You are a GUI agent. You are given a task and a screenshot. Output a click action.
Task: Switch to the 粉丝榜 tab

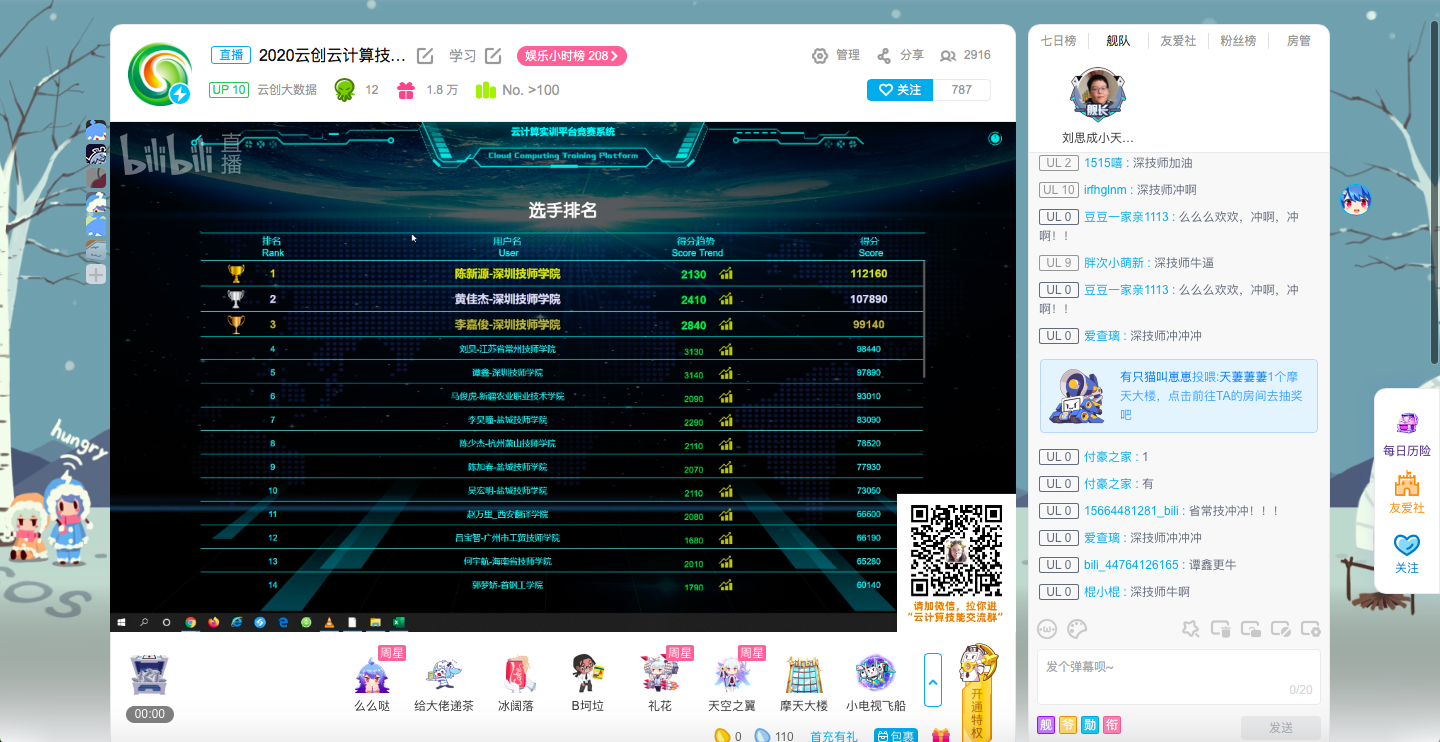click(1238, 41)
